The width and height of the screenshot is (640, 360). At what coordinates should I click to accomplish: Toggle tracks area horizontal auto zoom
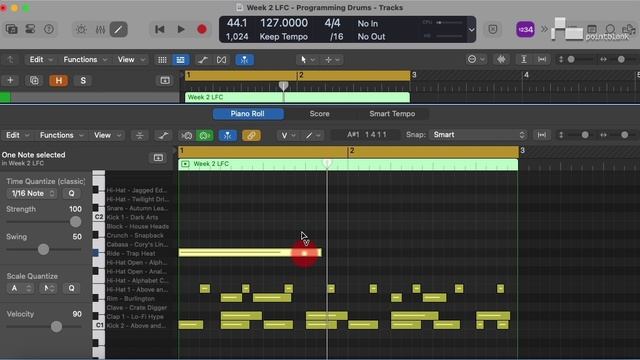542,60
